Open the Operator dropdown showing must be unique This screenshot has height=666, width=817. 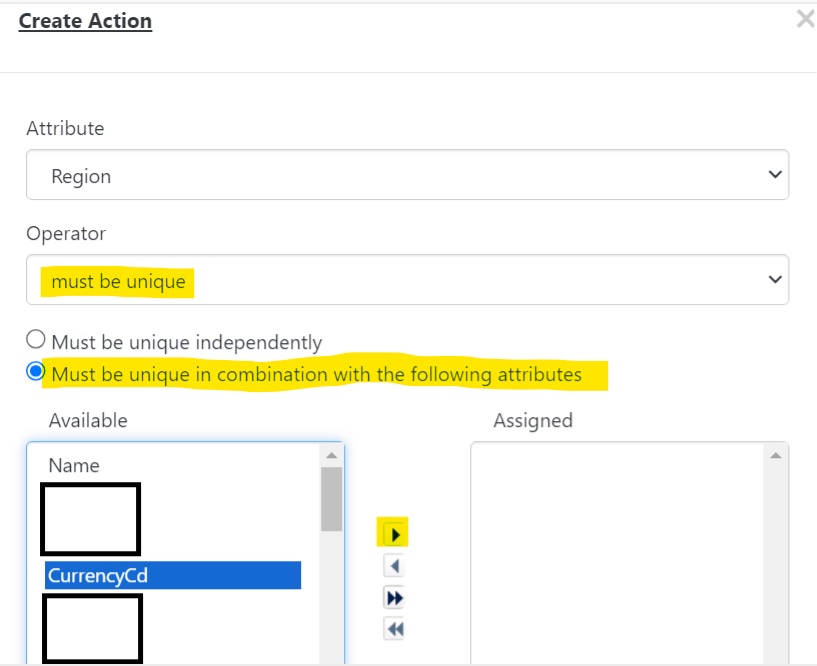400,280
